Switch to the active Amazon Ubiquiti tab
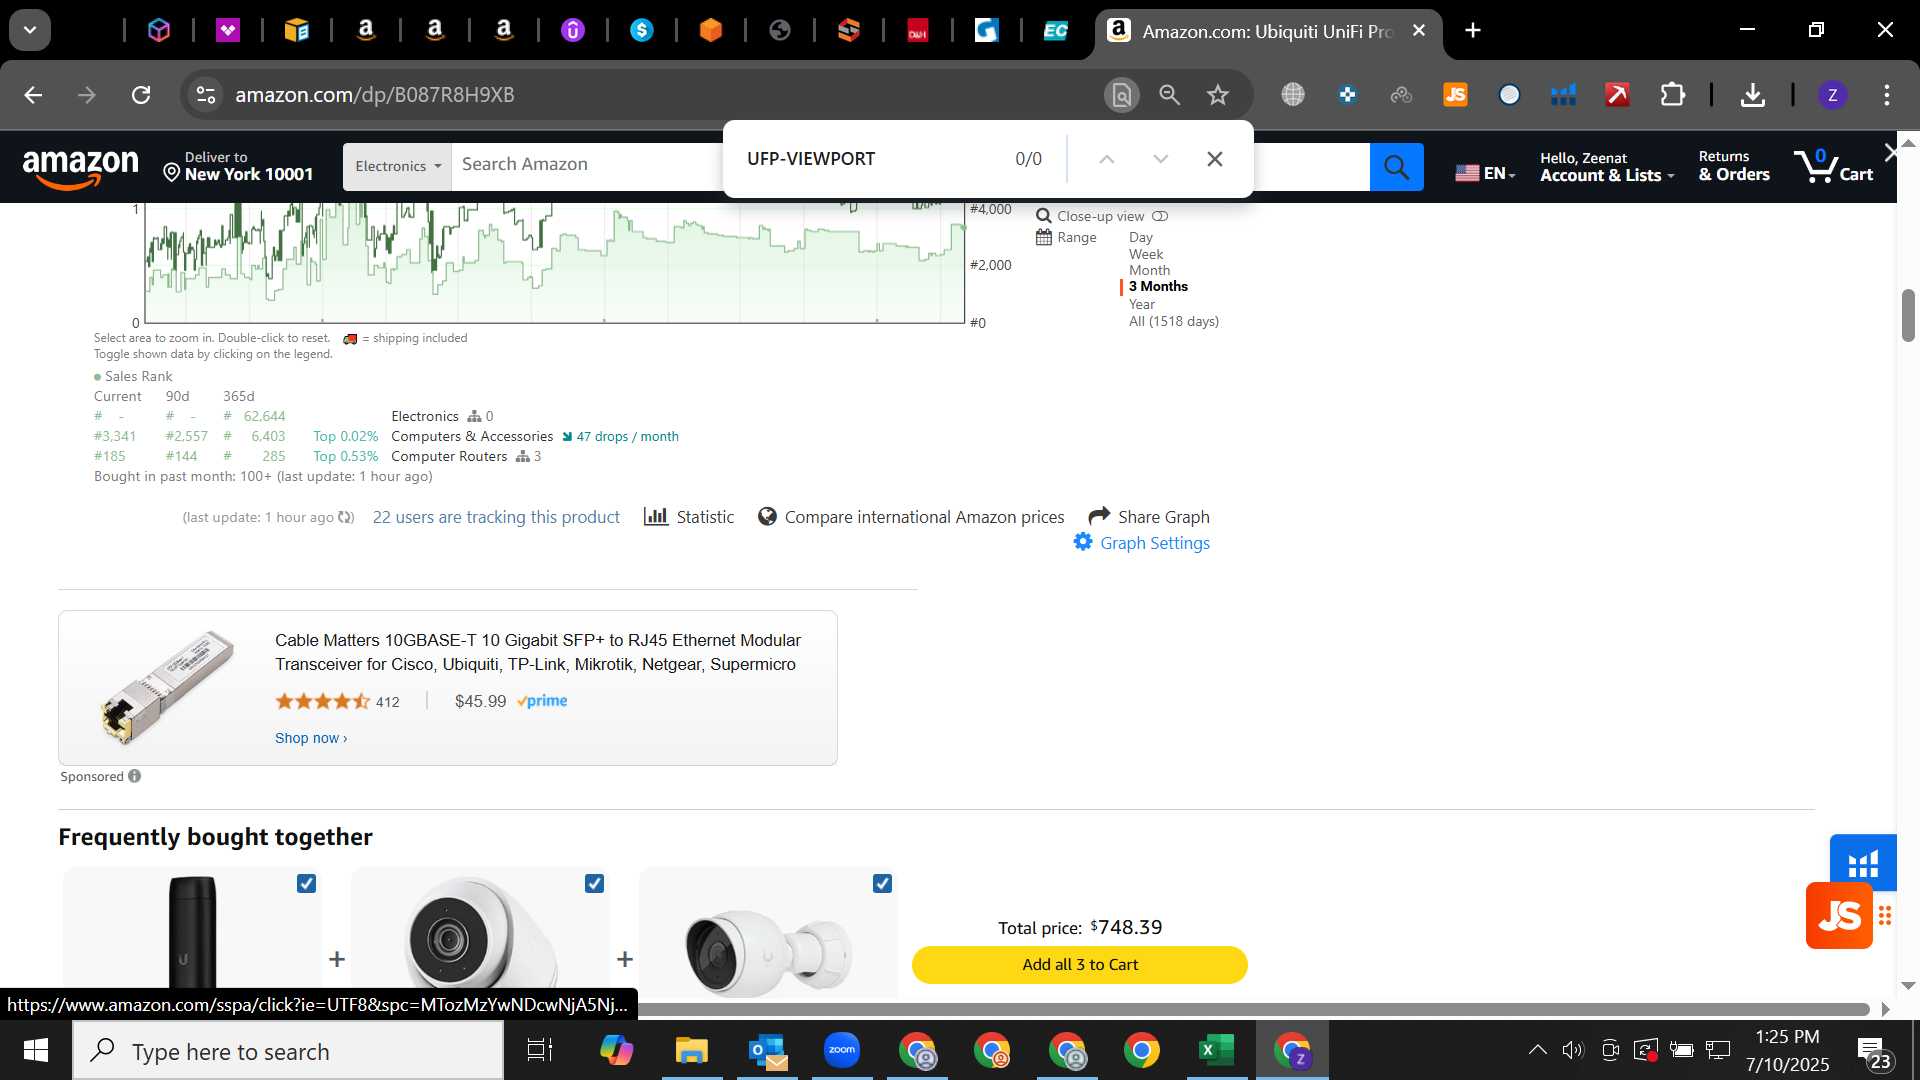The width and height of the screenshot is (1920, 1080). 1268,31
